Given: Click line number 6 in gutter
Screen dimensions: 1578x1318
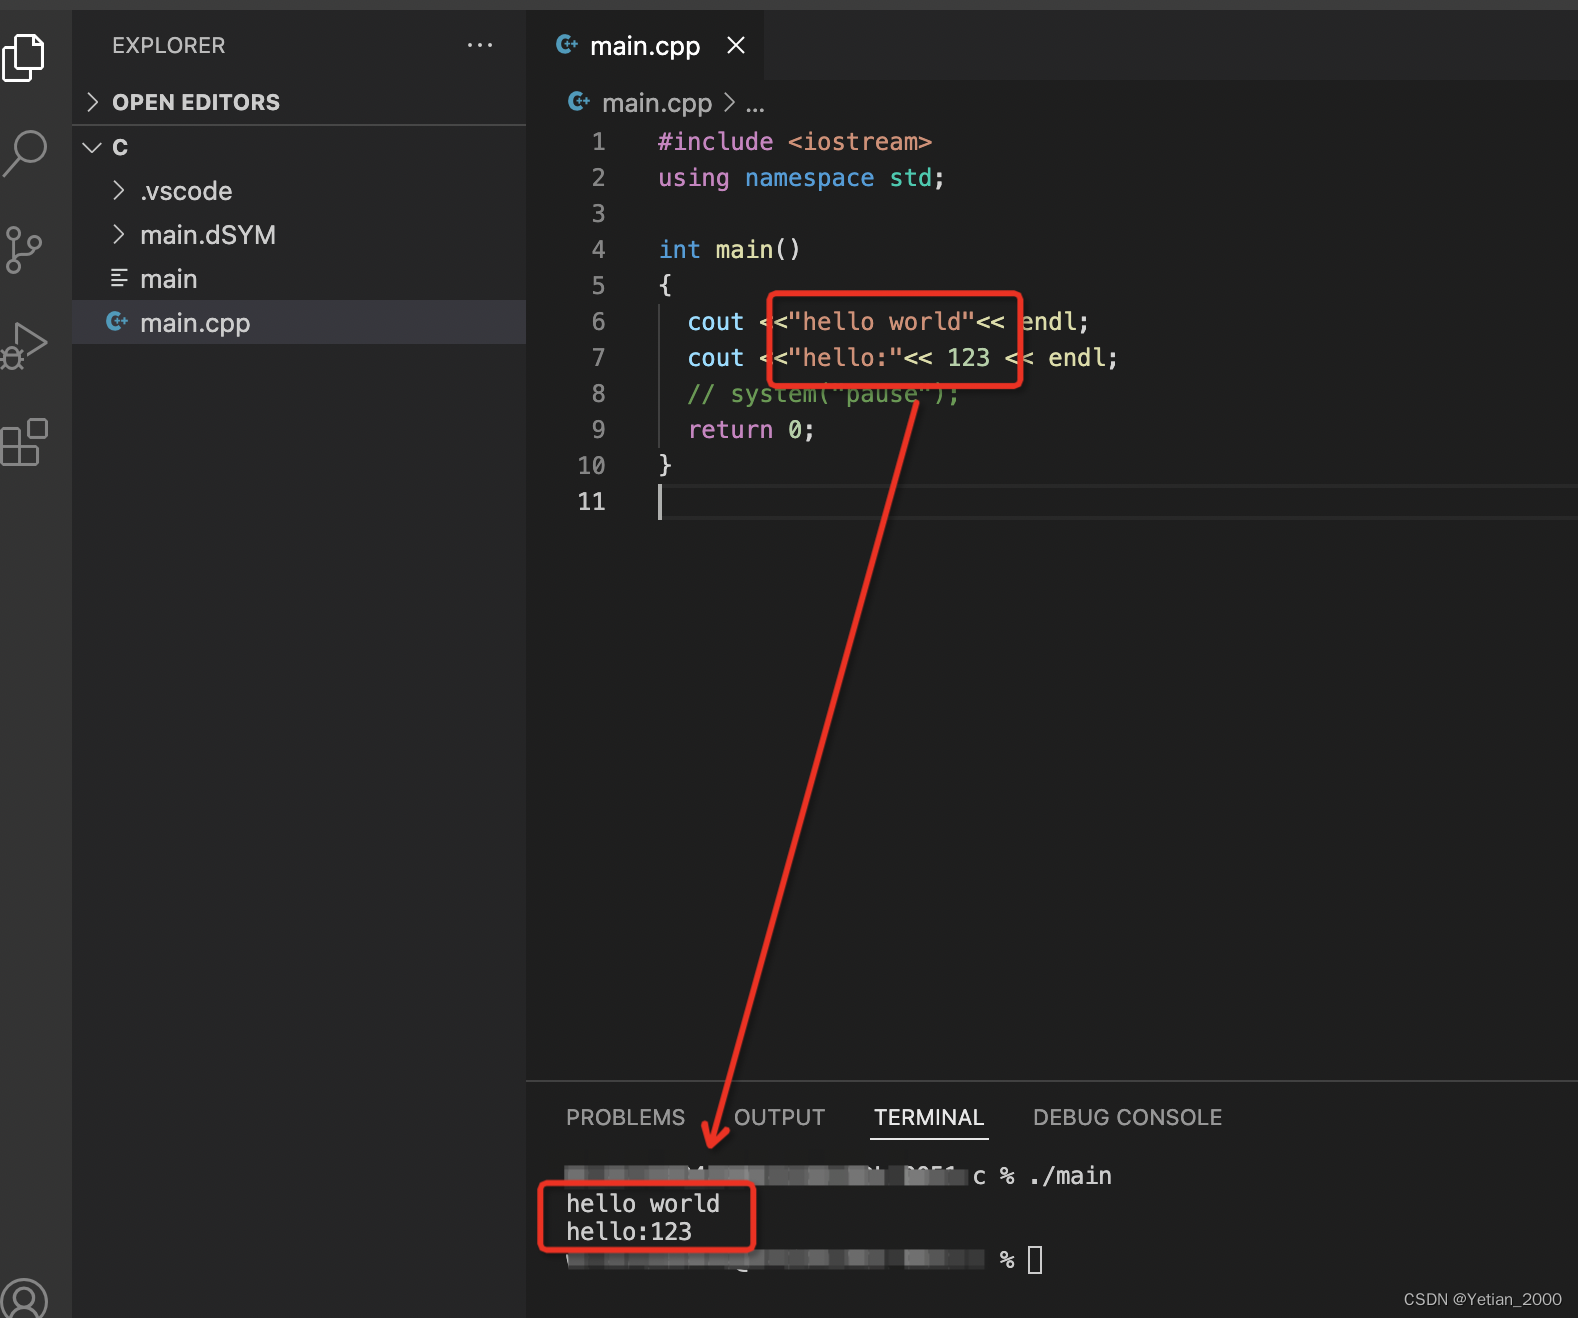Looking at the screenshot, I should [x=598, y=321].
